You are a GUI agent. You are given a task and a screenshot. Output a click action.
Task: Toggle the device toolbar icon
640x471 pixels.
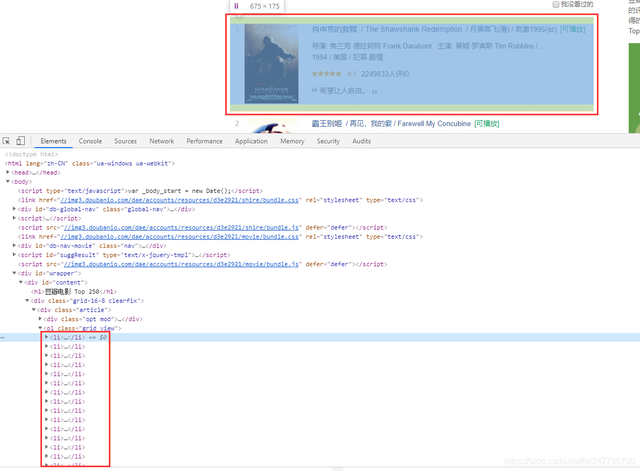(x=20, y=141)
